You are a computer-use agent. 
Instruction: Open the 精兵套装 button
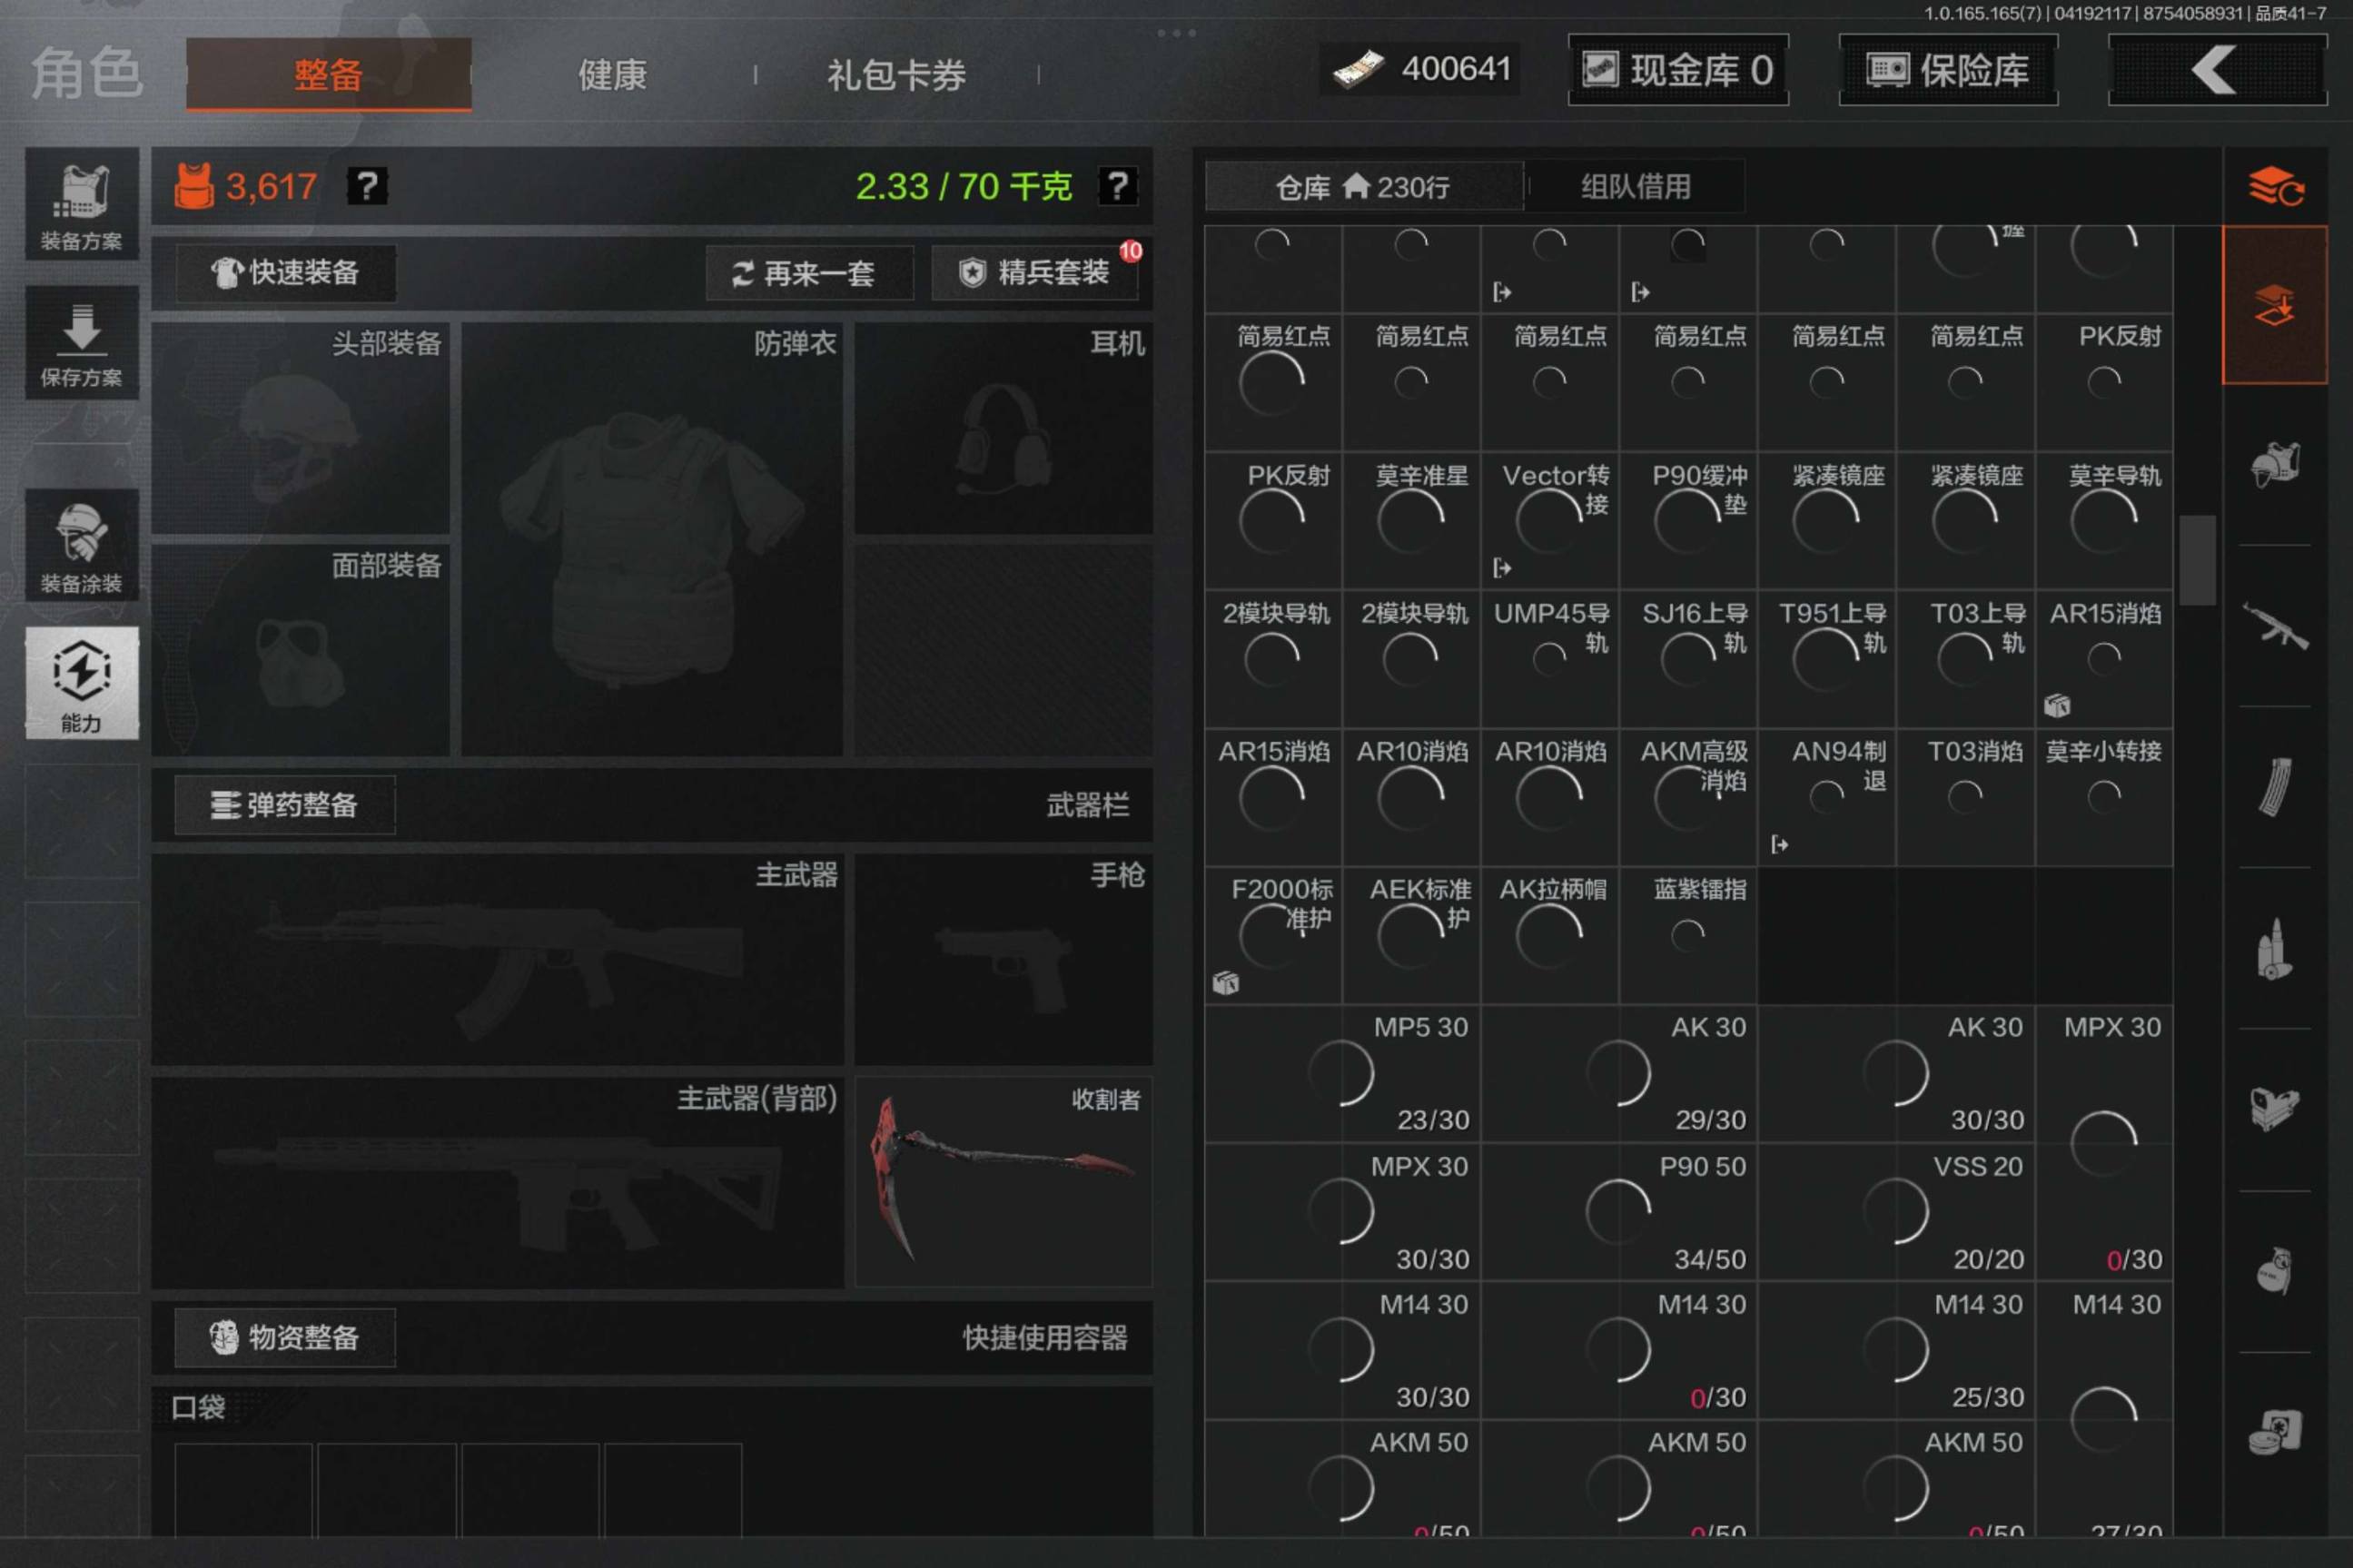point(1035,272)
